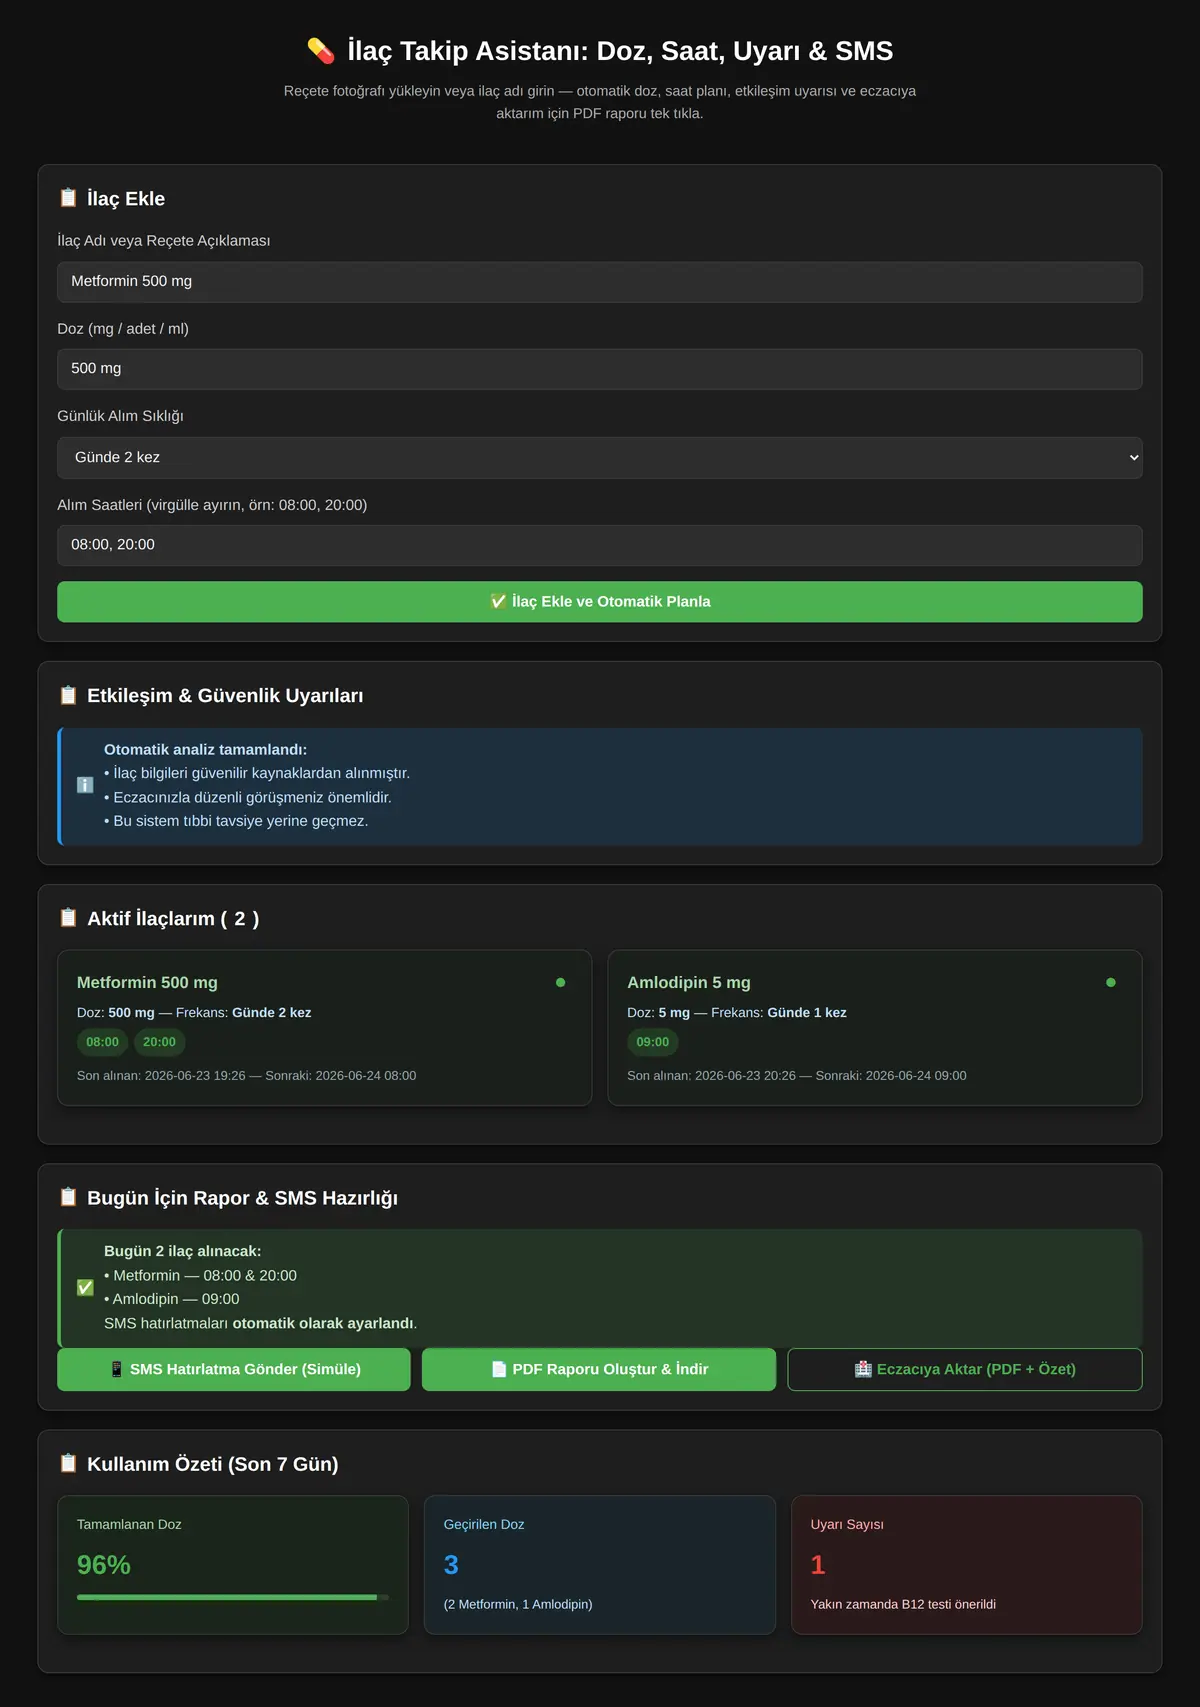
Task: Click the Geçirilen Doz value 3
Action: click(x=451, y=1565)
